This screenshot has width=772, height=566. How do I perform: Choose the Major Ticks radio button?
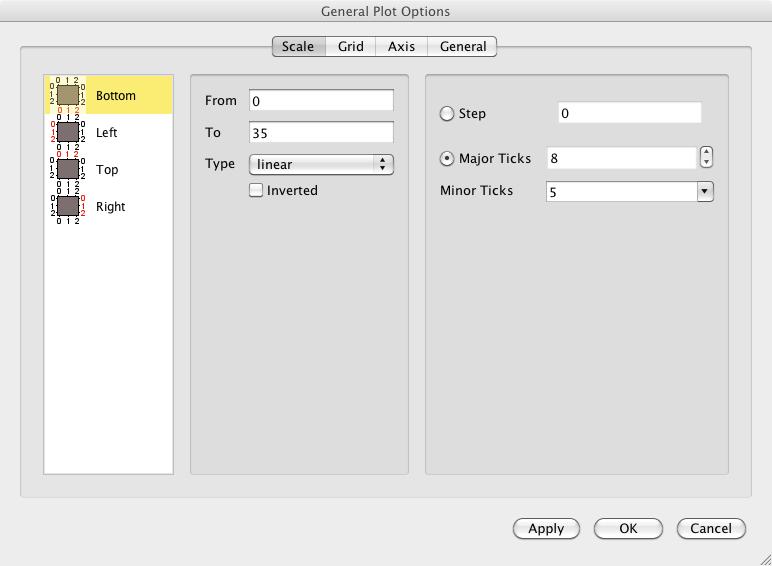coord(447,159)
